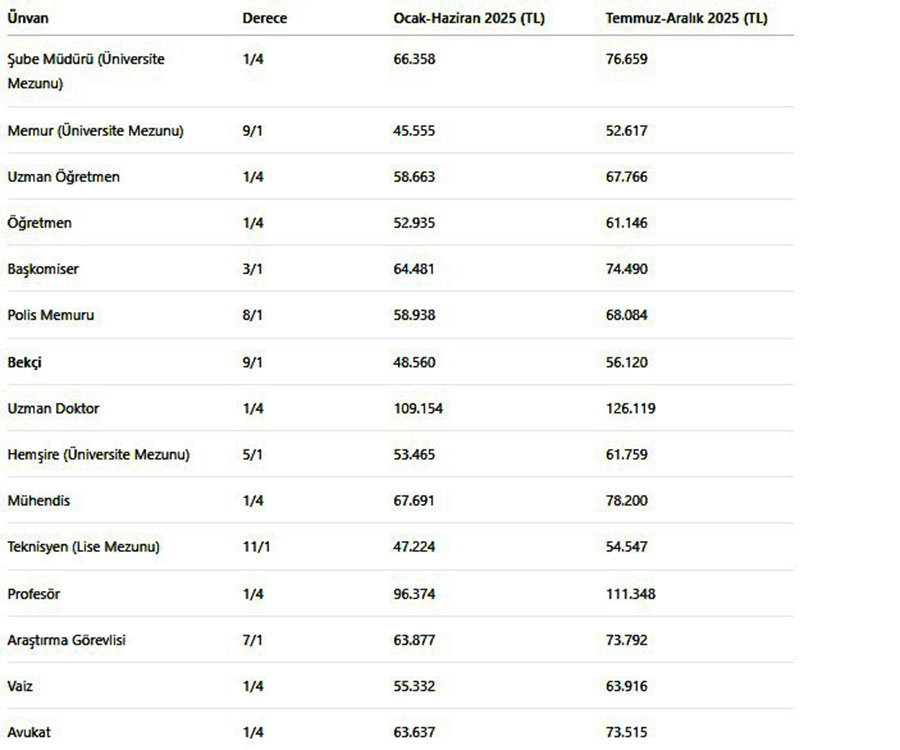This screenshot has height=750, width=900.
Task: Click the Şube Müdürü (Üniversite Mezunu) row title
Action: point(86,71)
